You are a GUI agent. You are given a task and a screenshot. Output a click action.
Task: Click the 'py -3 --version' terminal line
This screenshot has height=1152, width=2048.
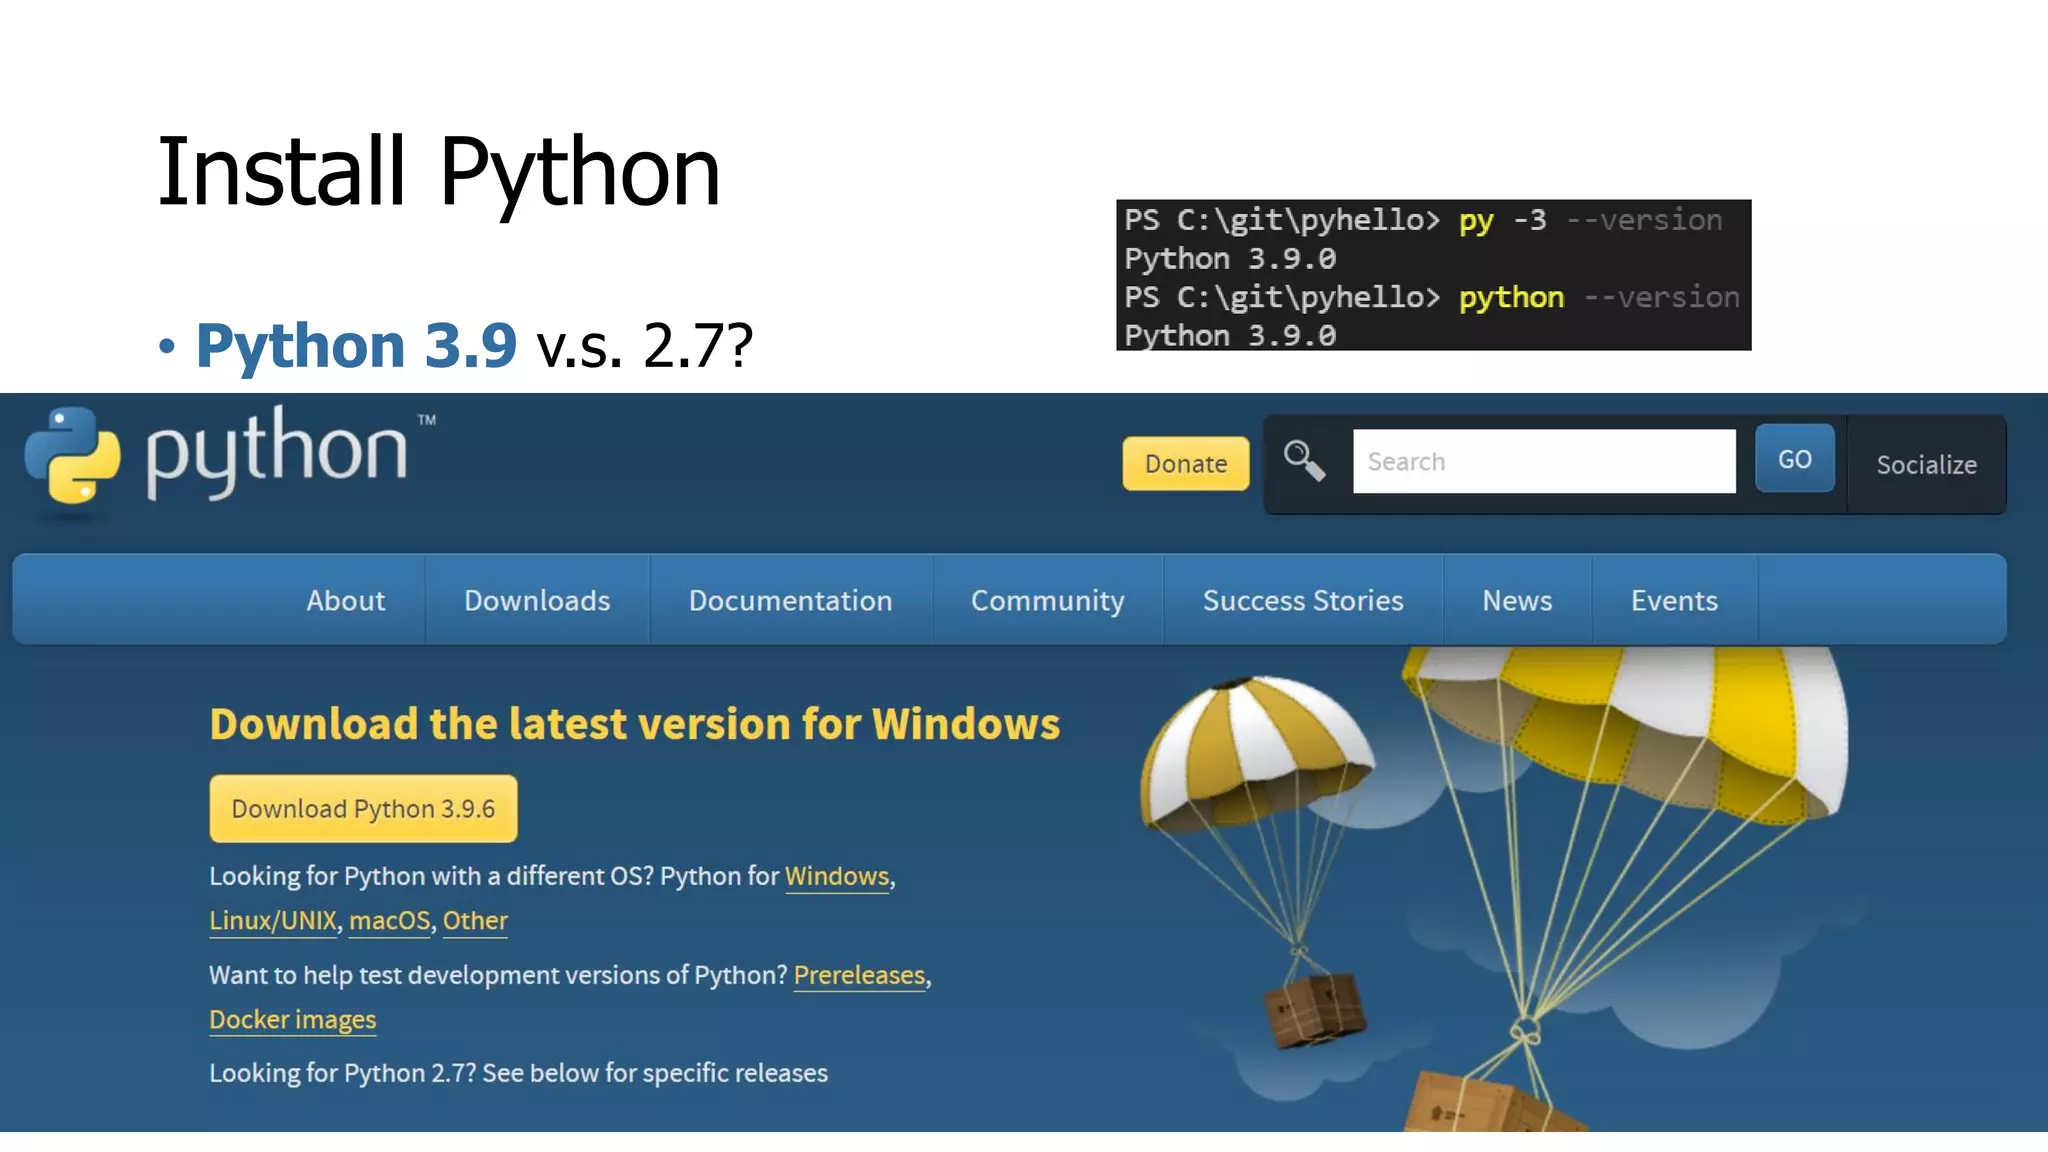1423,220
